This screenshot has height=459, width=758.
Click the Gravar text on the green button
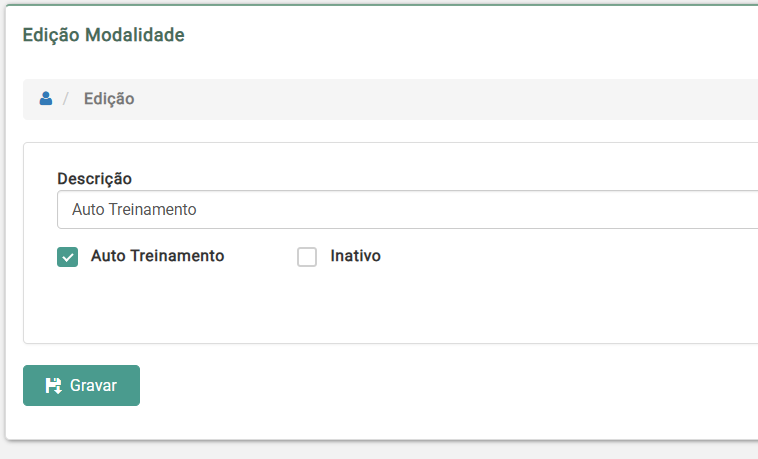(93, 386)
